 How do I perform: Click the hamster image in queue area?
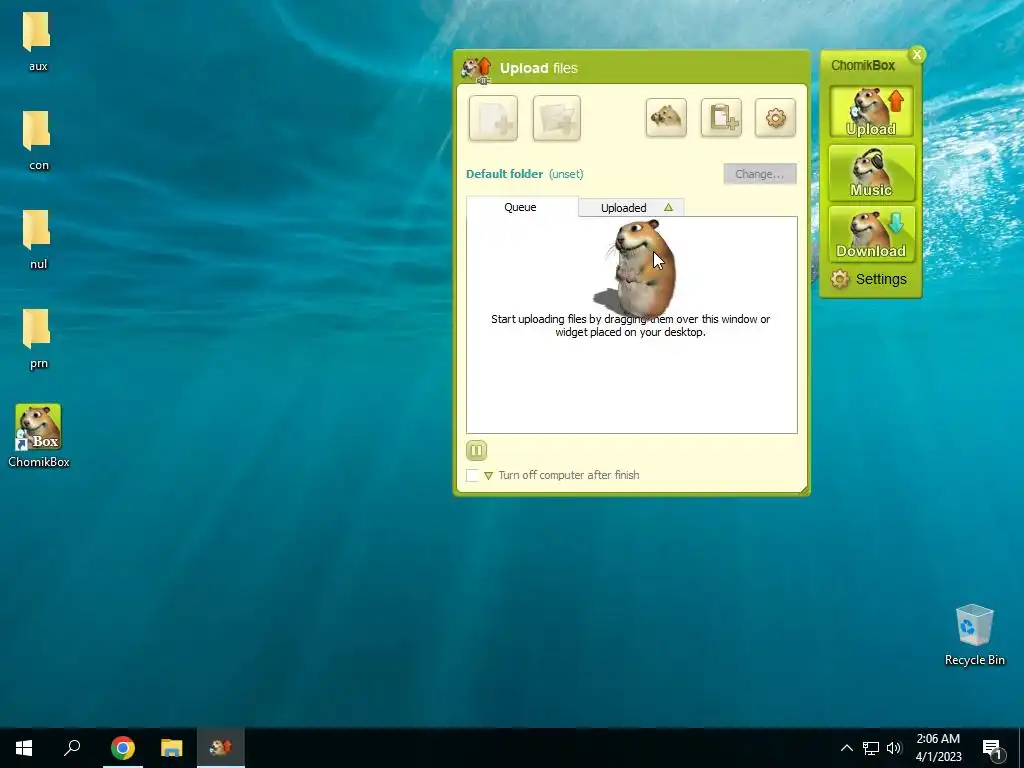(x=637, y=267)
